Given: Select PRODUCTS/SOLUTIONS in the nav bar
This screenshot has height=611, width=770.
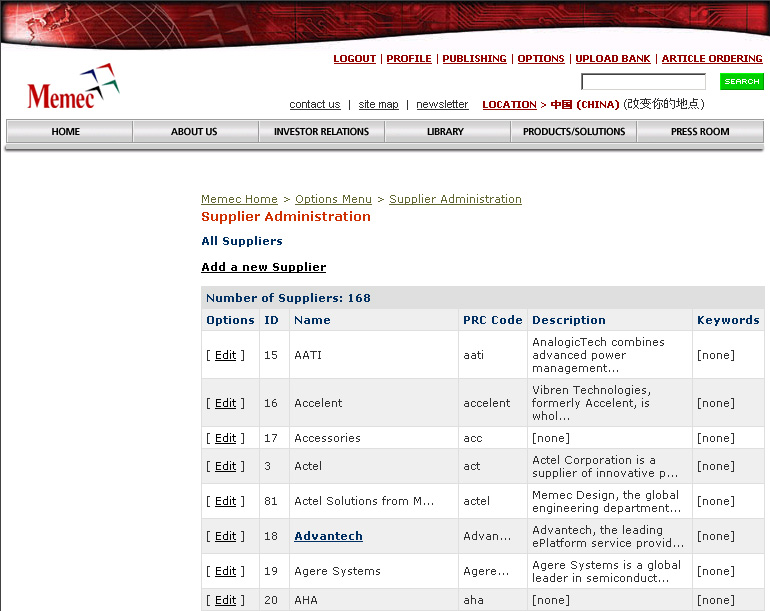Looking at the screenshot, I should pyautogui.click(x=574, y=132).
